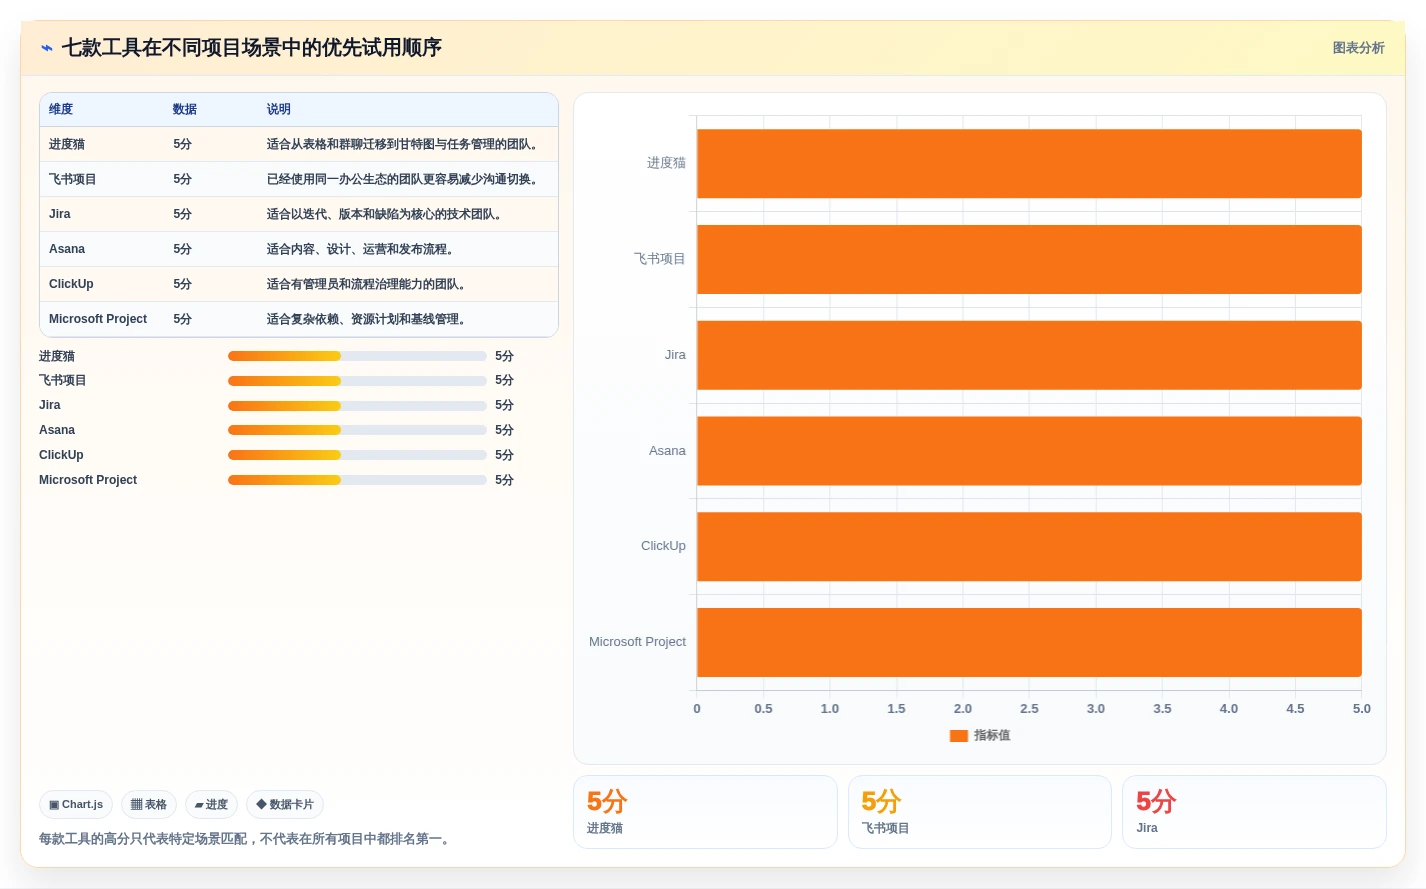The width and height of the screenshot is (1426, 889).
Task: Click the 进度猫 bar in the chart
Action: pos(1029,164)
